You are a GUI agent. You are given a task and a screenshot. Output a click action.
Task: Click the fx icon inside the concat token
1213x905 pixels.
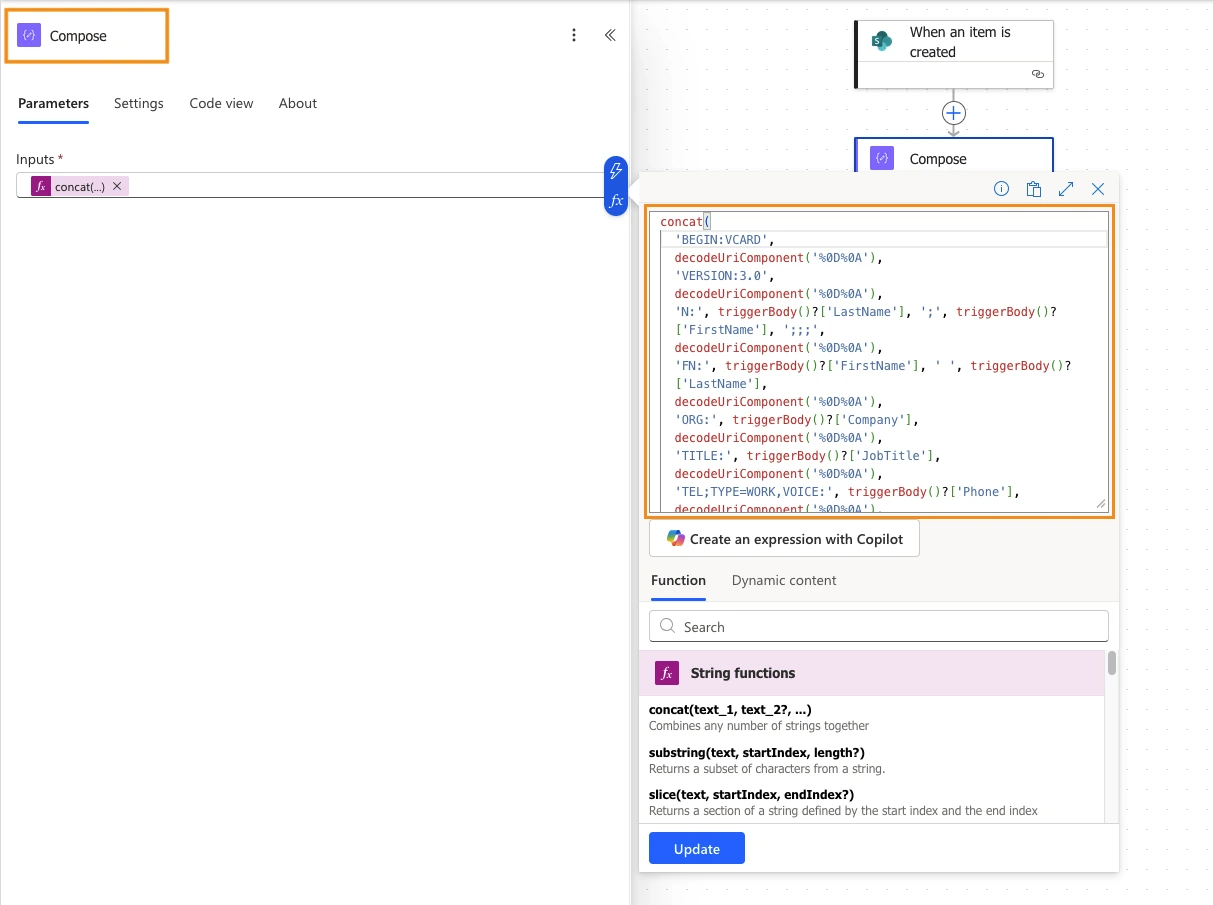click(41, 186)
